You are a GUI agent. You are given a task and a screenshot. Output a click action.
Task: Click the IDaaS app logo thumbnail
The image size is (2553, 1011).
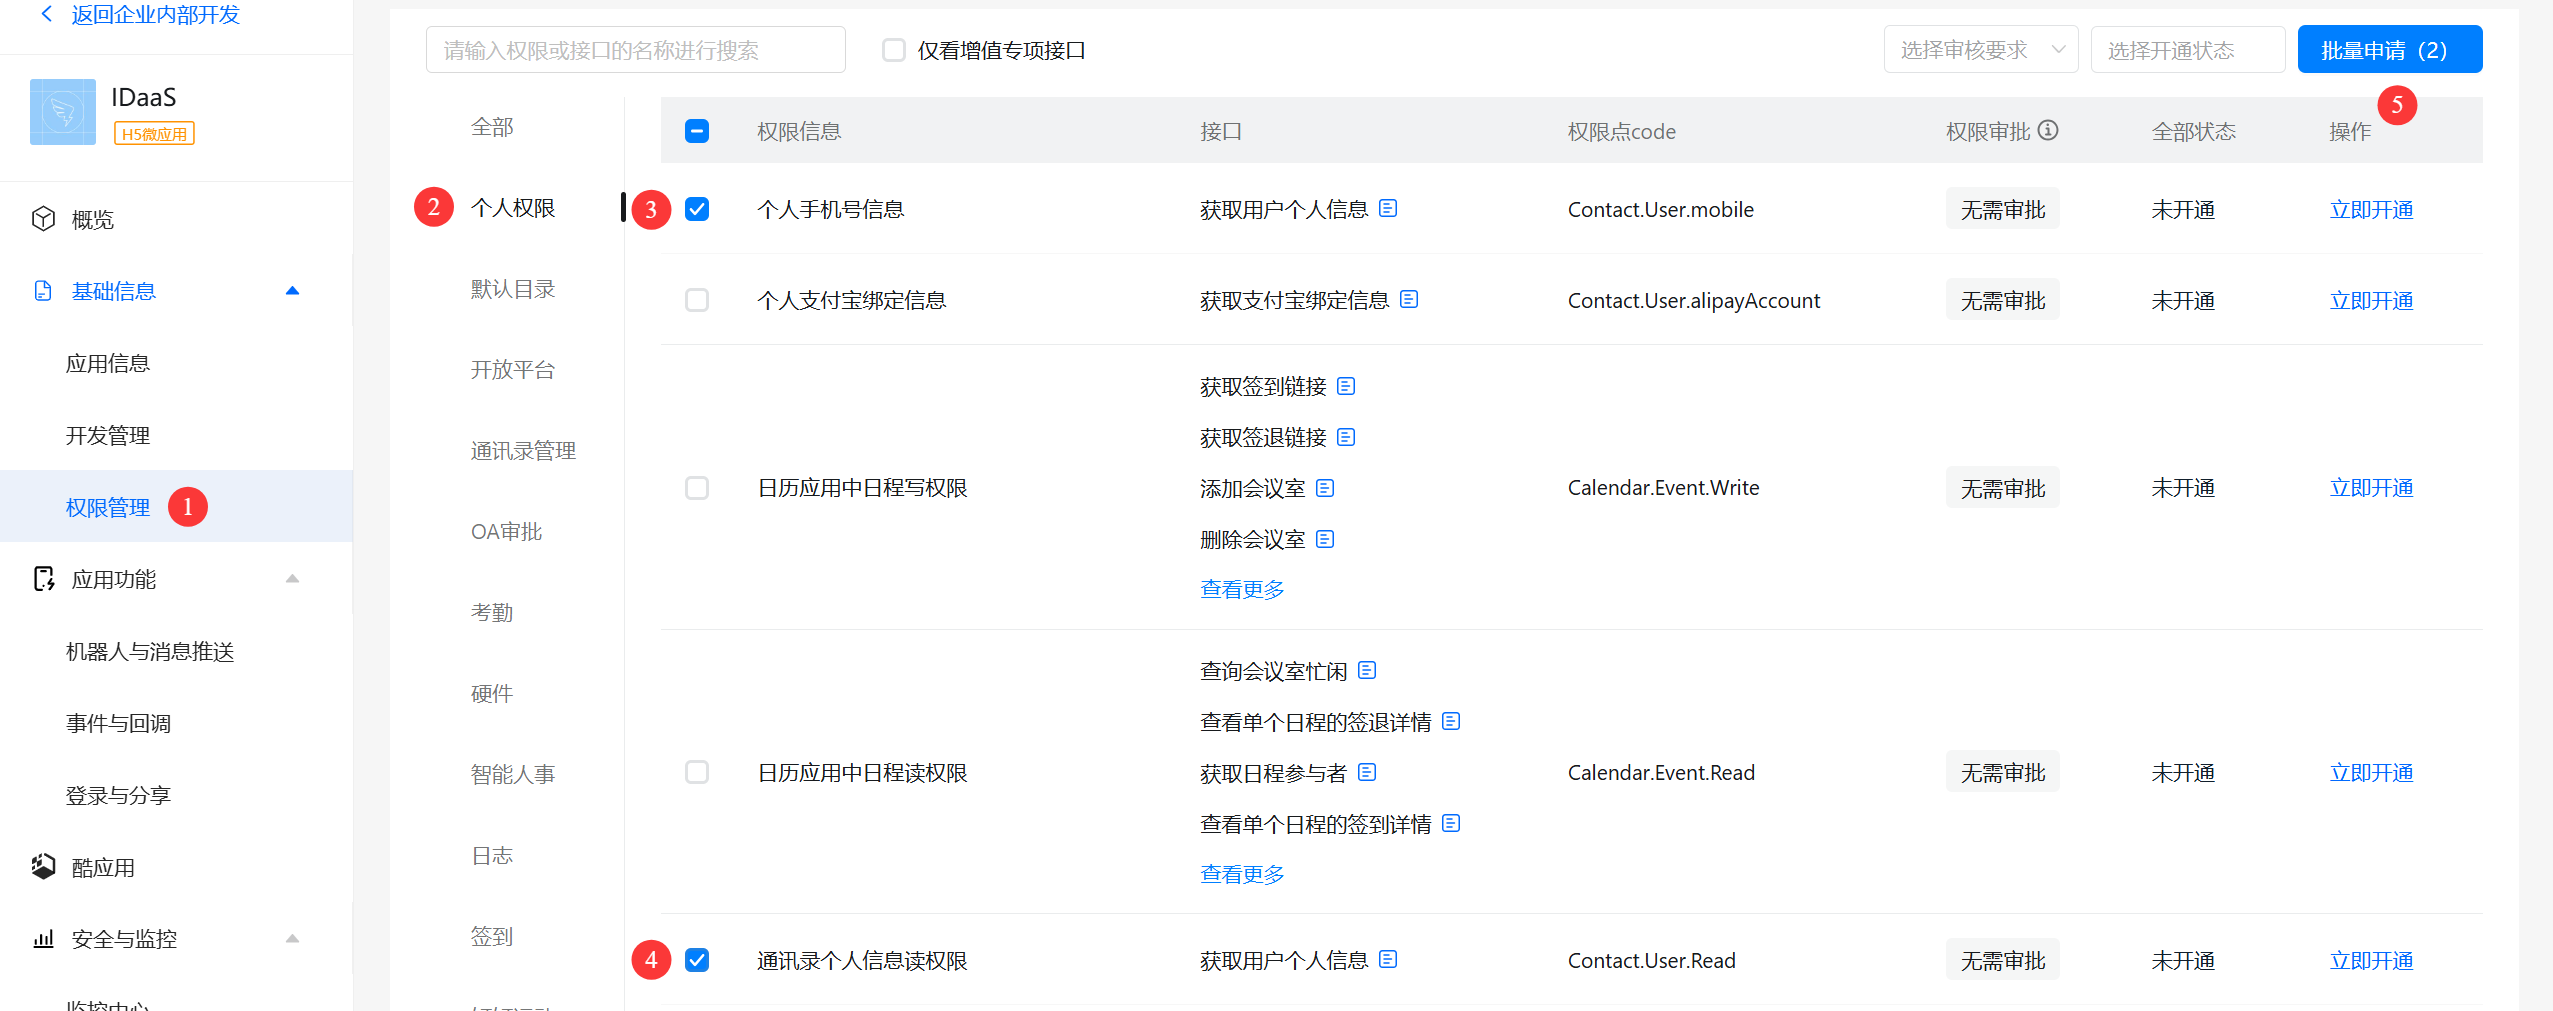click(x=63, y=112)
